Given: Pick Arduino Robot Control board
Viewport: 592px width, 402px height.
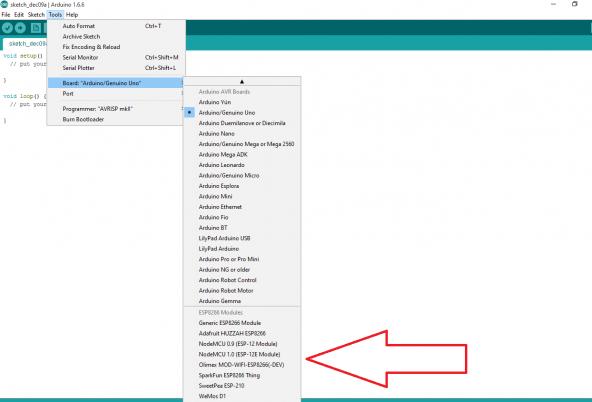Looking at the screenshot, I should tap(242, 280).
